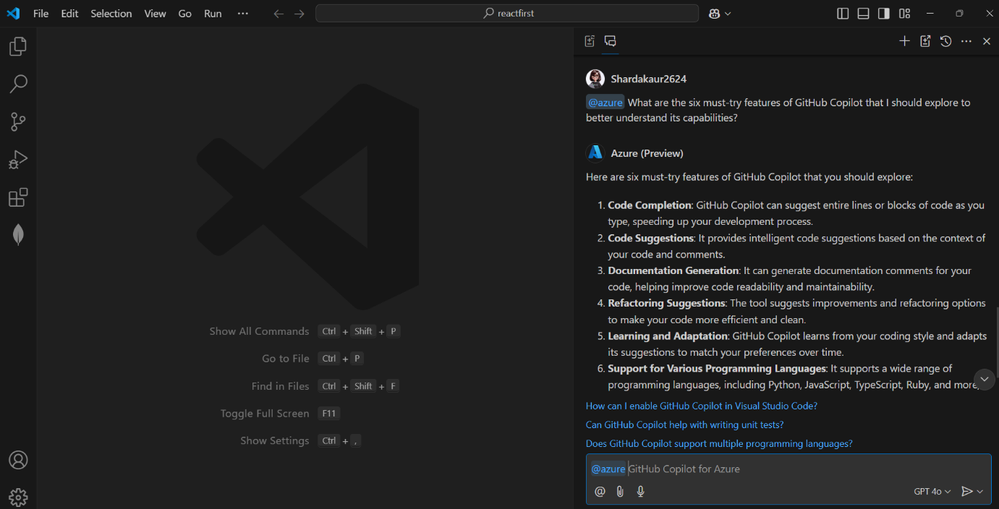Open the Source Control view
The image size is (999, 509).
click(x=18, y=122)
